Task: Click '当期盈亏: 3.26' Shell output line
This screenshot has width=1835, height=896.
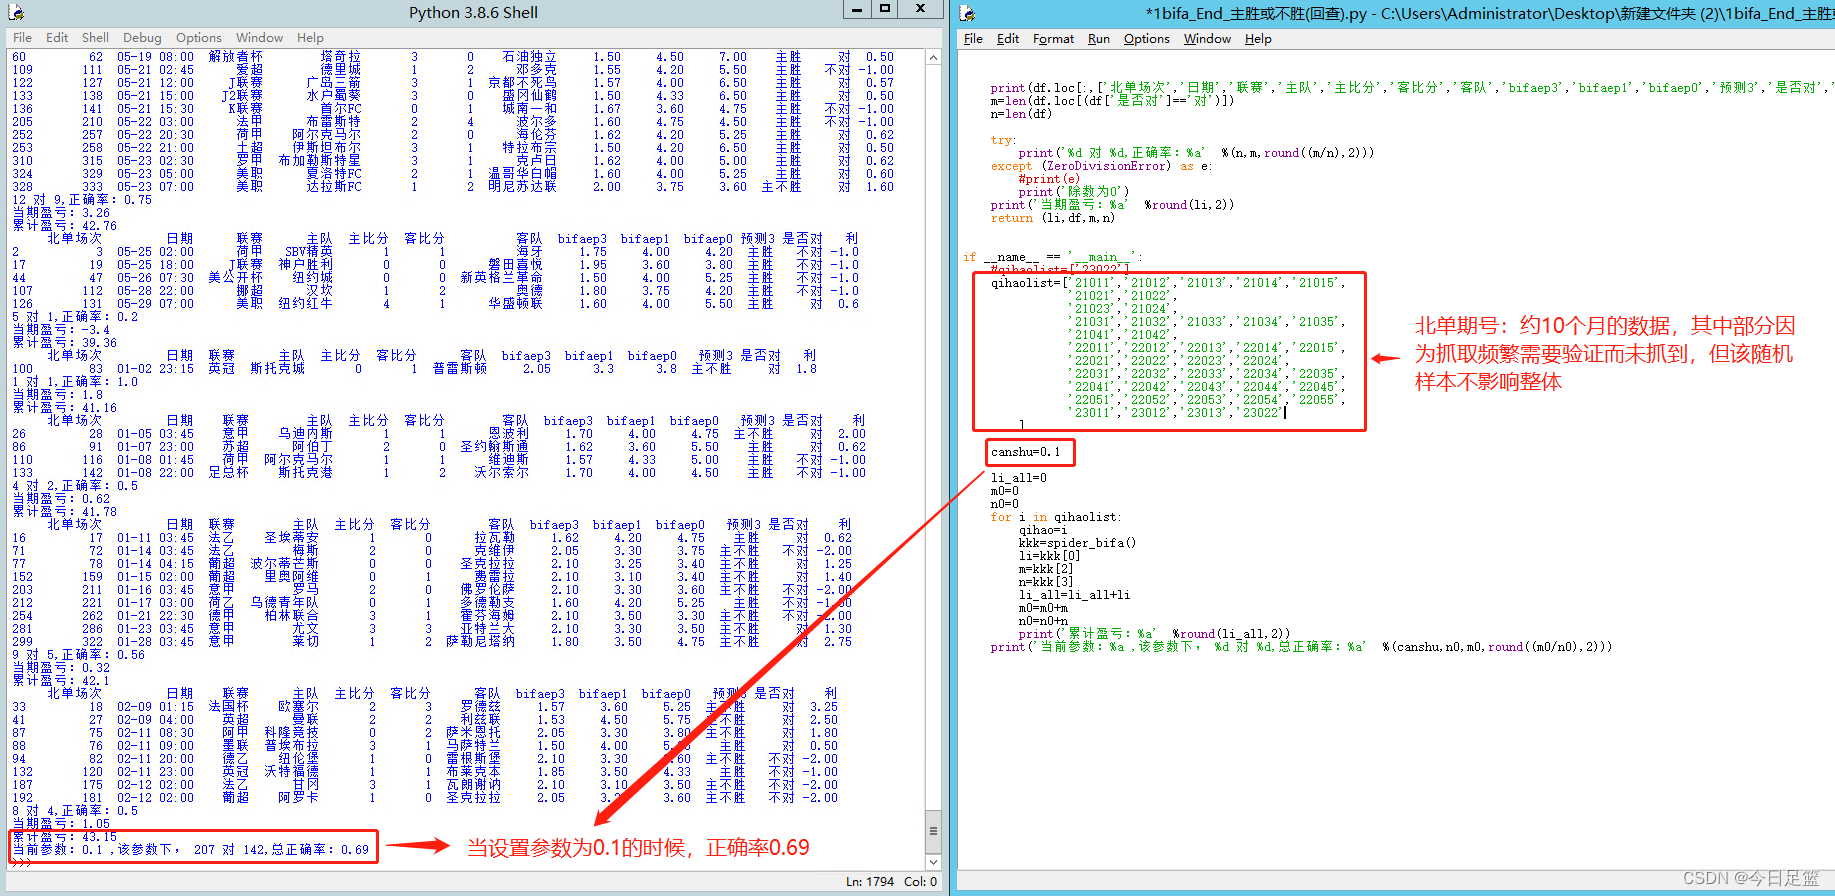Action: 61,213
